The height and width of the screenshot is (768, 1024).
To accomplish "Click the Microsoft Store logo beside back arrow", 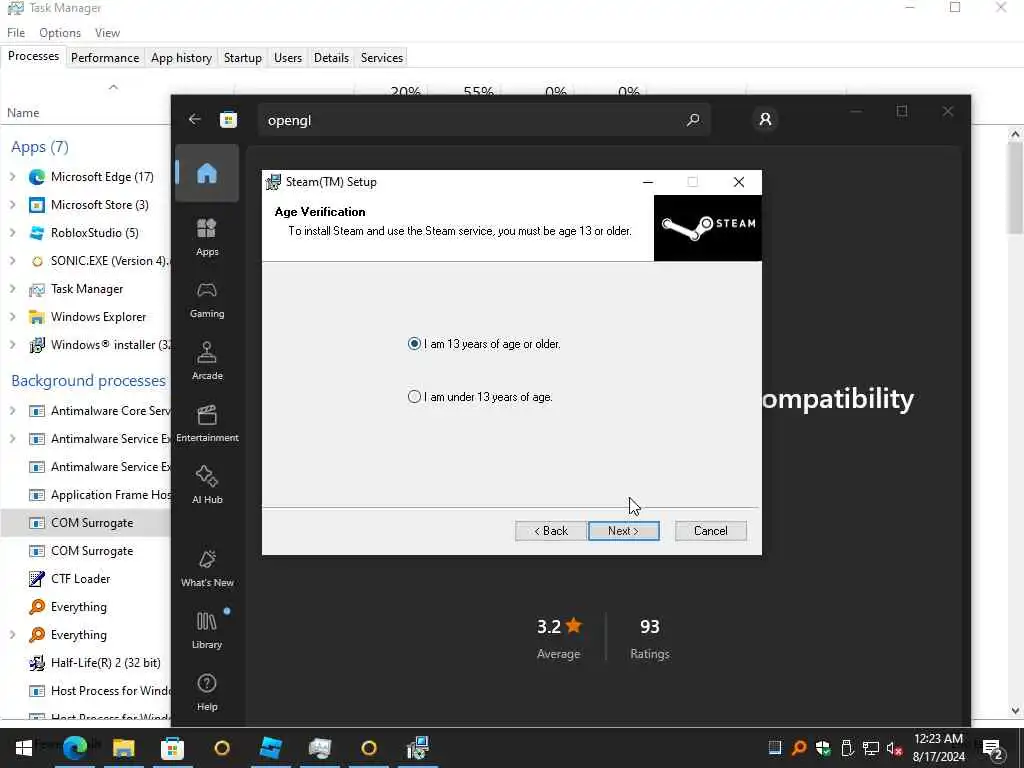I will tap(229, 120).
